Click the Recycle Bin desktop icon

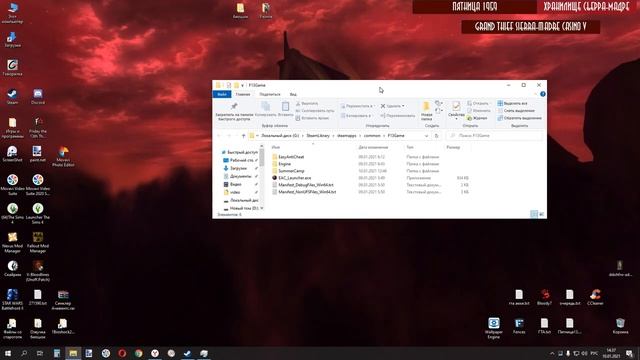[x=620, y=326]
